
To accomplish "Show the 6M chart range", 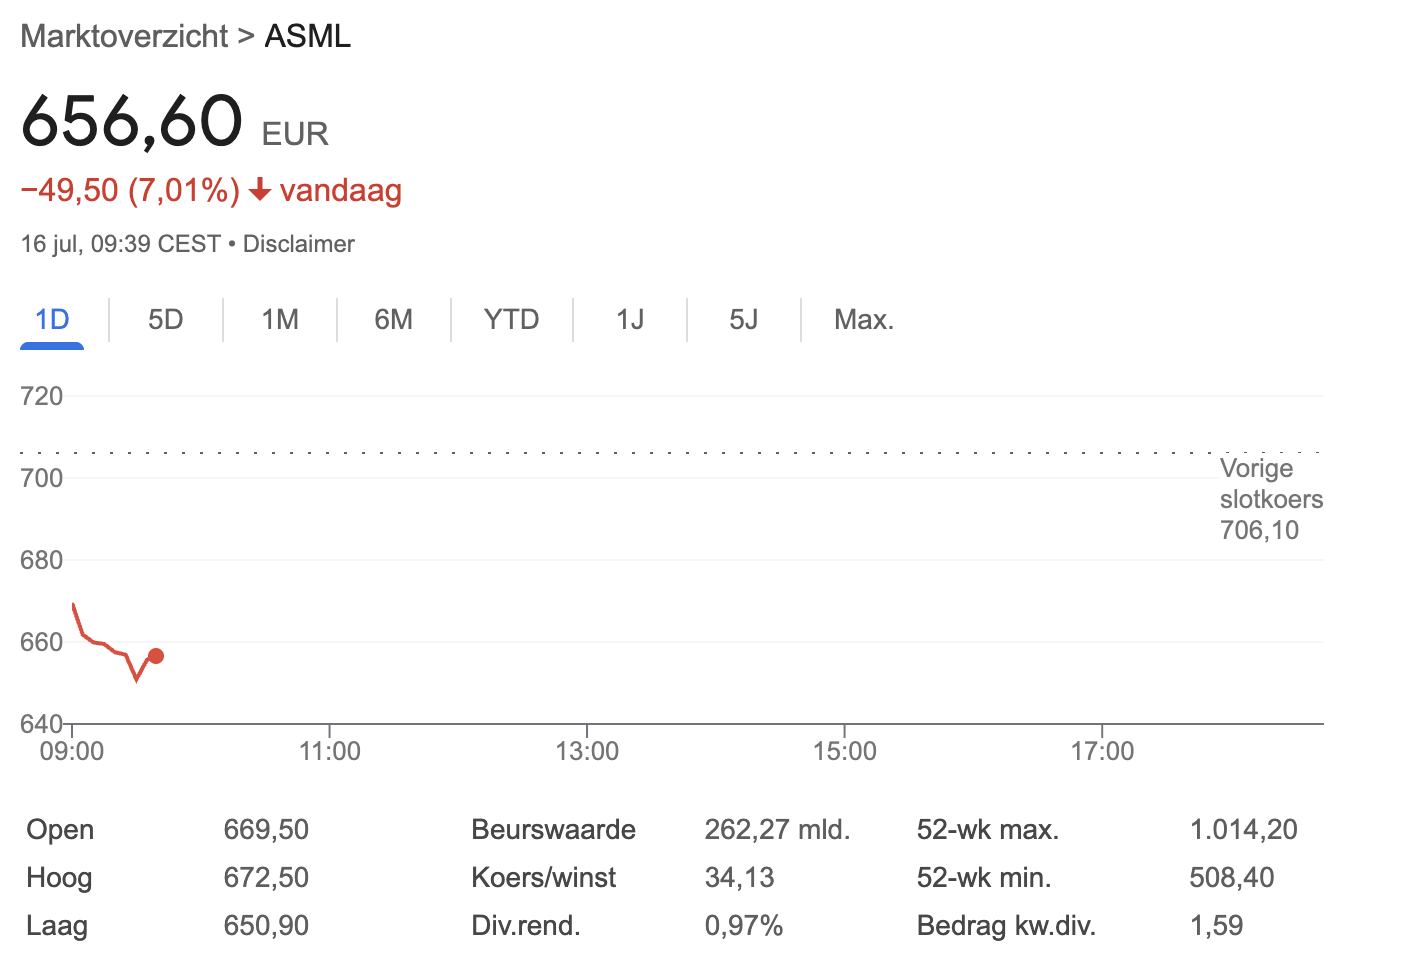I will point(394,320).
